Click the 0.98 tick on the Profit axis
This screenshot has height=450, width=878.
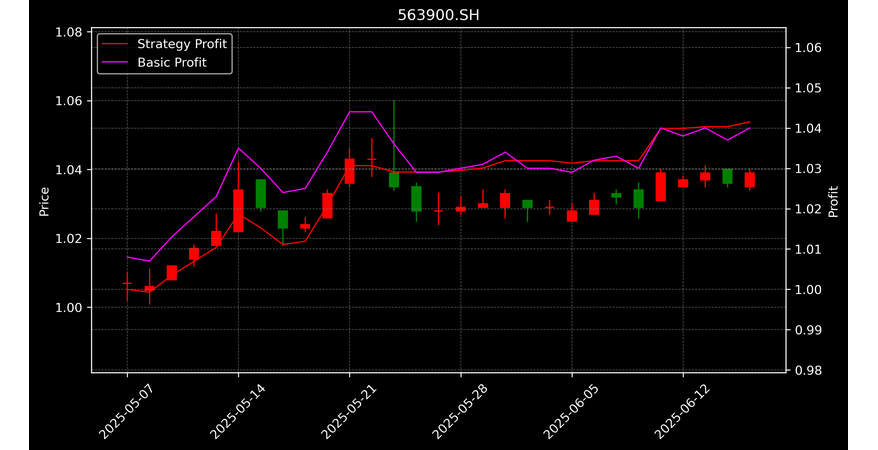[x=808, y=371]
